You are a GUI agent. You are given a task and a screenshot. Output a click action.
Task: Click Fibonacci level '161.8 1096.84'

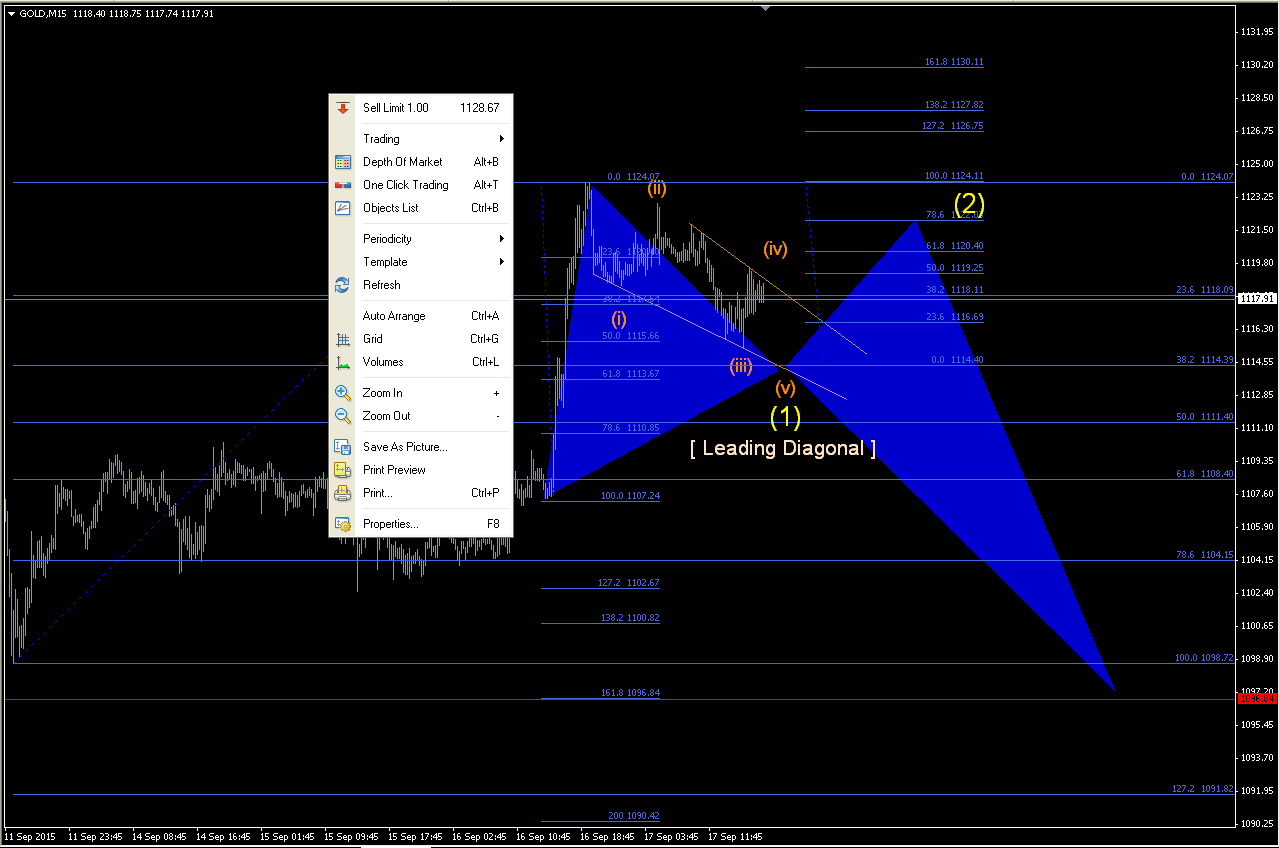[630, 693]
